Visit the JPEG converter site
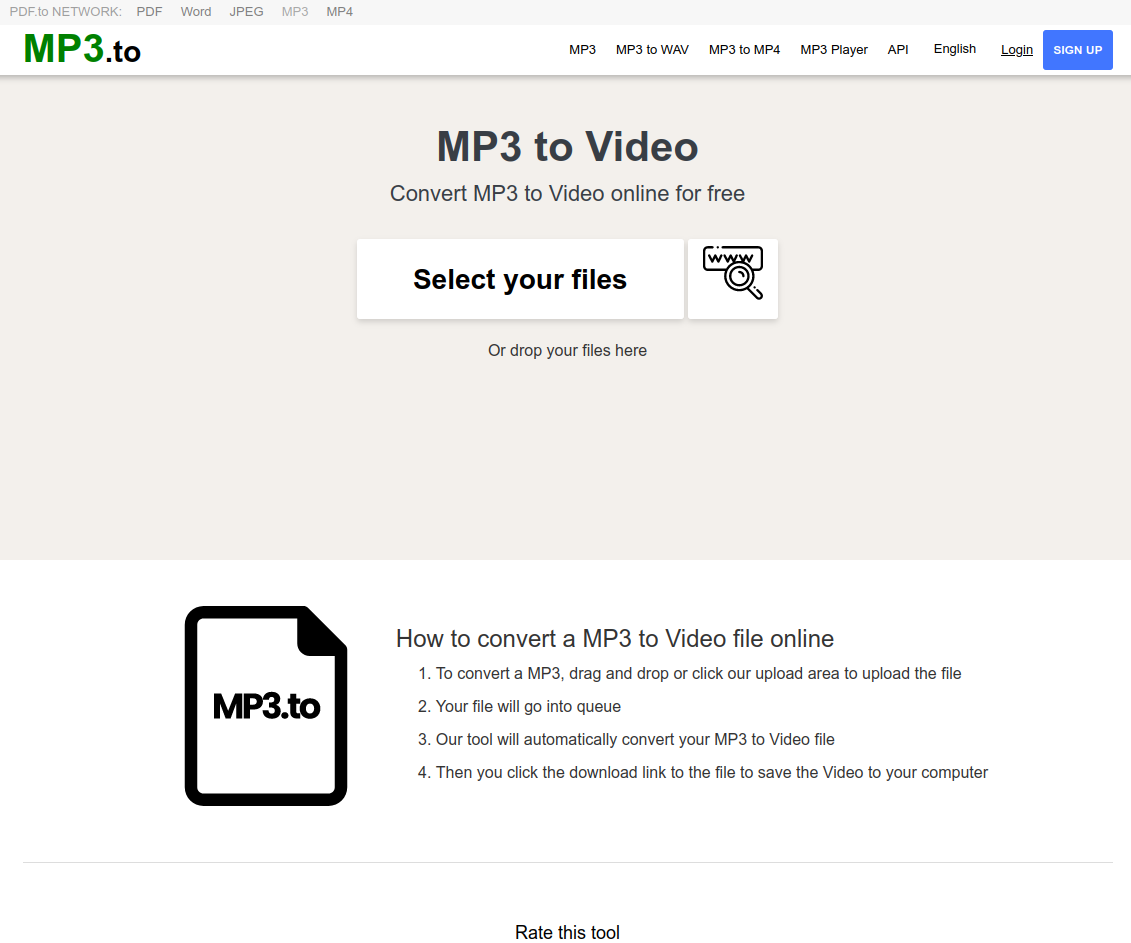Screen dimensions: 1131x943 246,11
